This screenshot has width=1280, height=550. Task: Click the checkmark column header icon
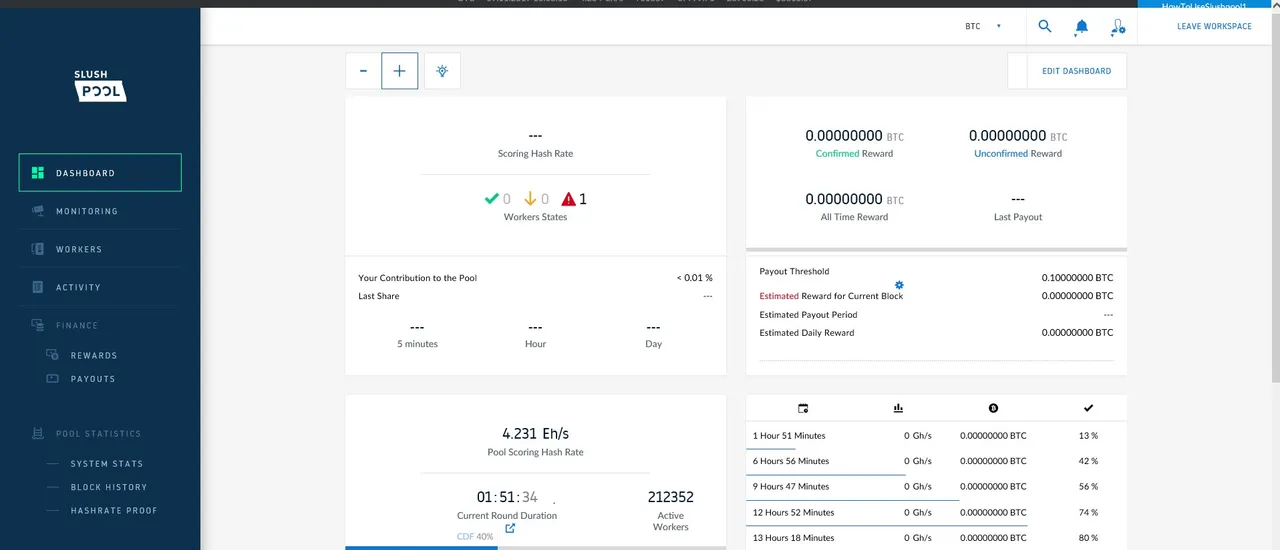click(1088, 408)
